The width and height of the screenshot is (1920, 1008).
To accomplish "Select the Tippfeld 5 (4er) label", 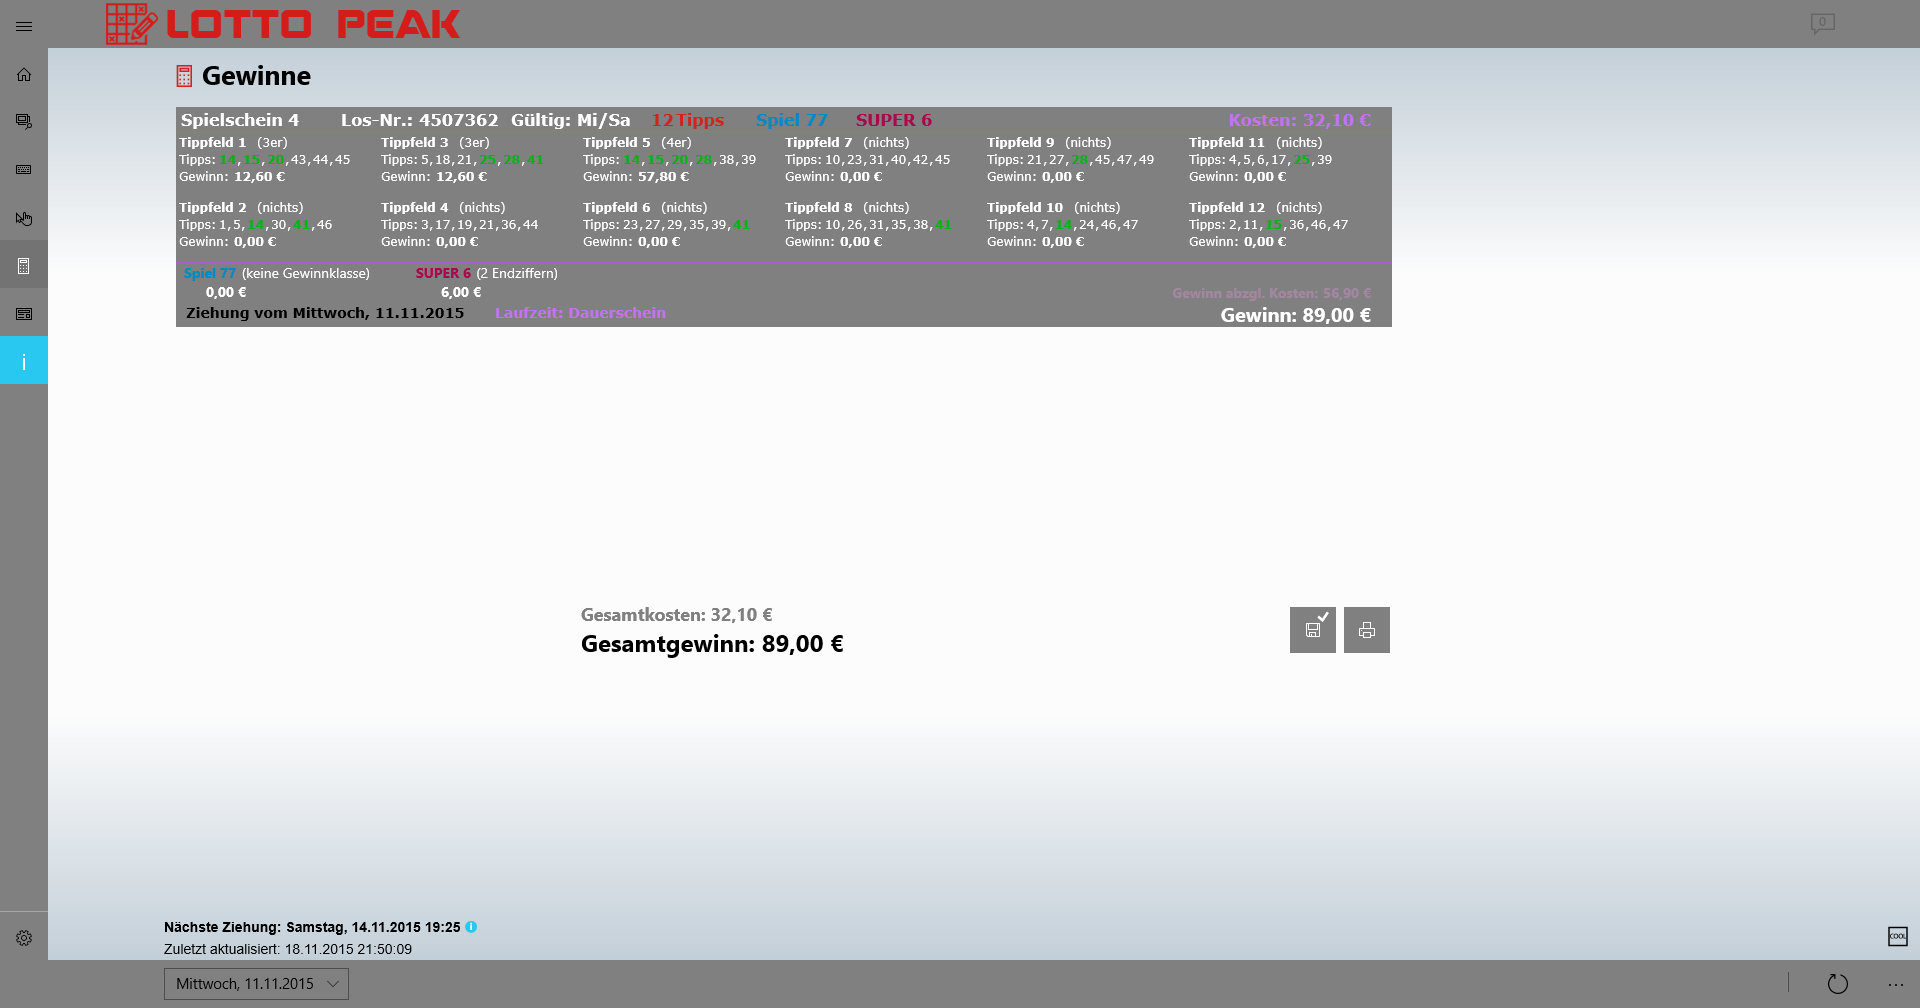I will (637, 143).
